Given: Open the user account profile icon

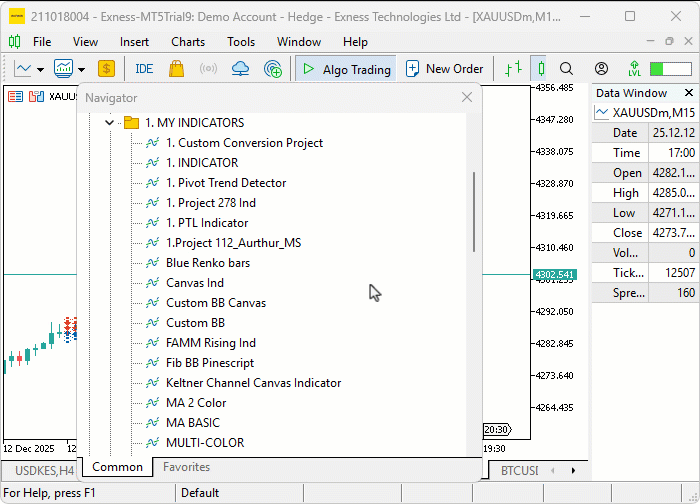Looking at the screenshot, I should 601,69.
